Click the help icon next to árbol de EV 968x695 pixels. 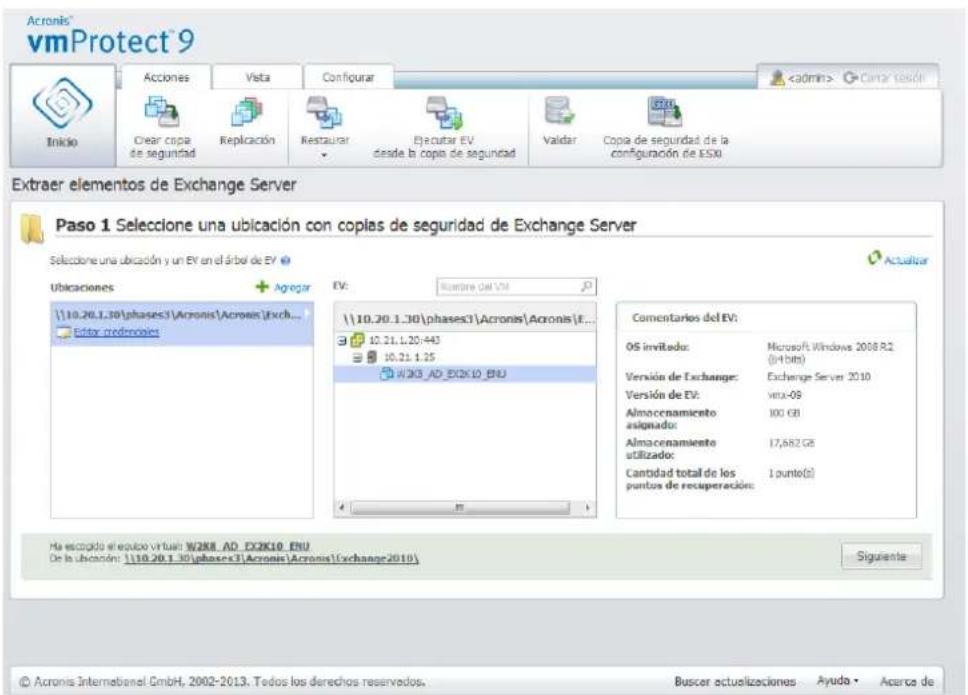coord(285,260)
